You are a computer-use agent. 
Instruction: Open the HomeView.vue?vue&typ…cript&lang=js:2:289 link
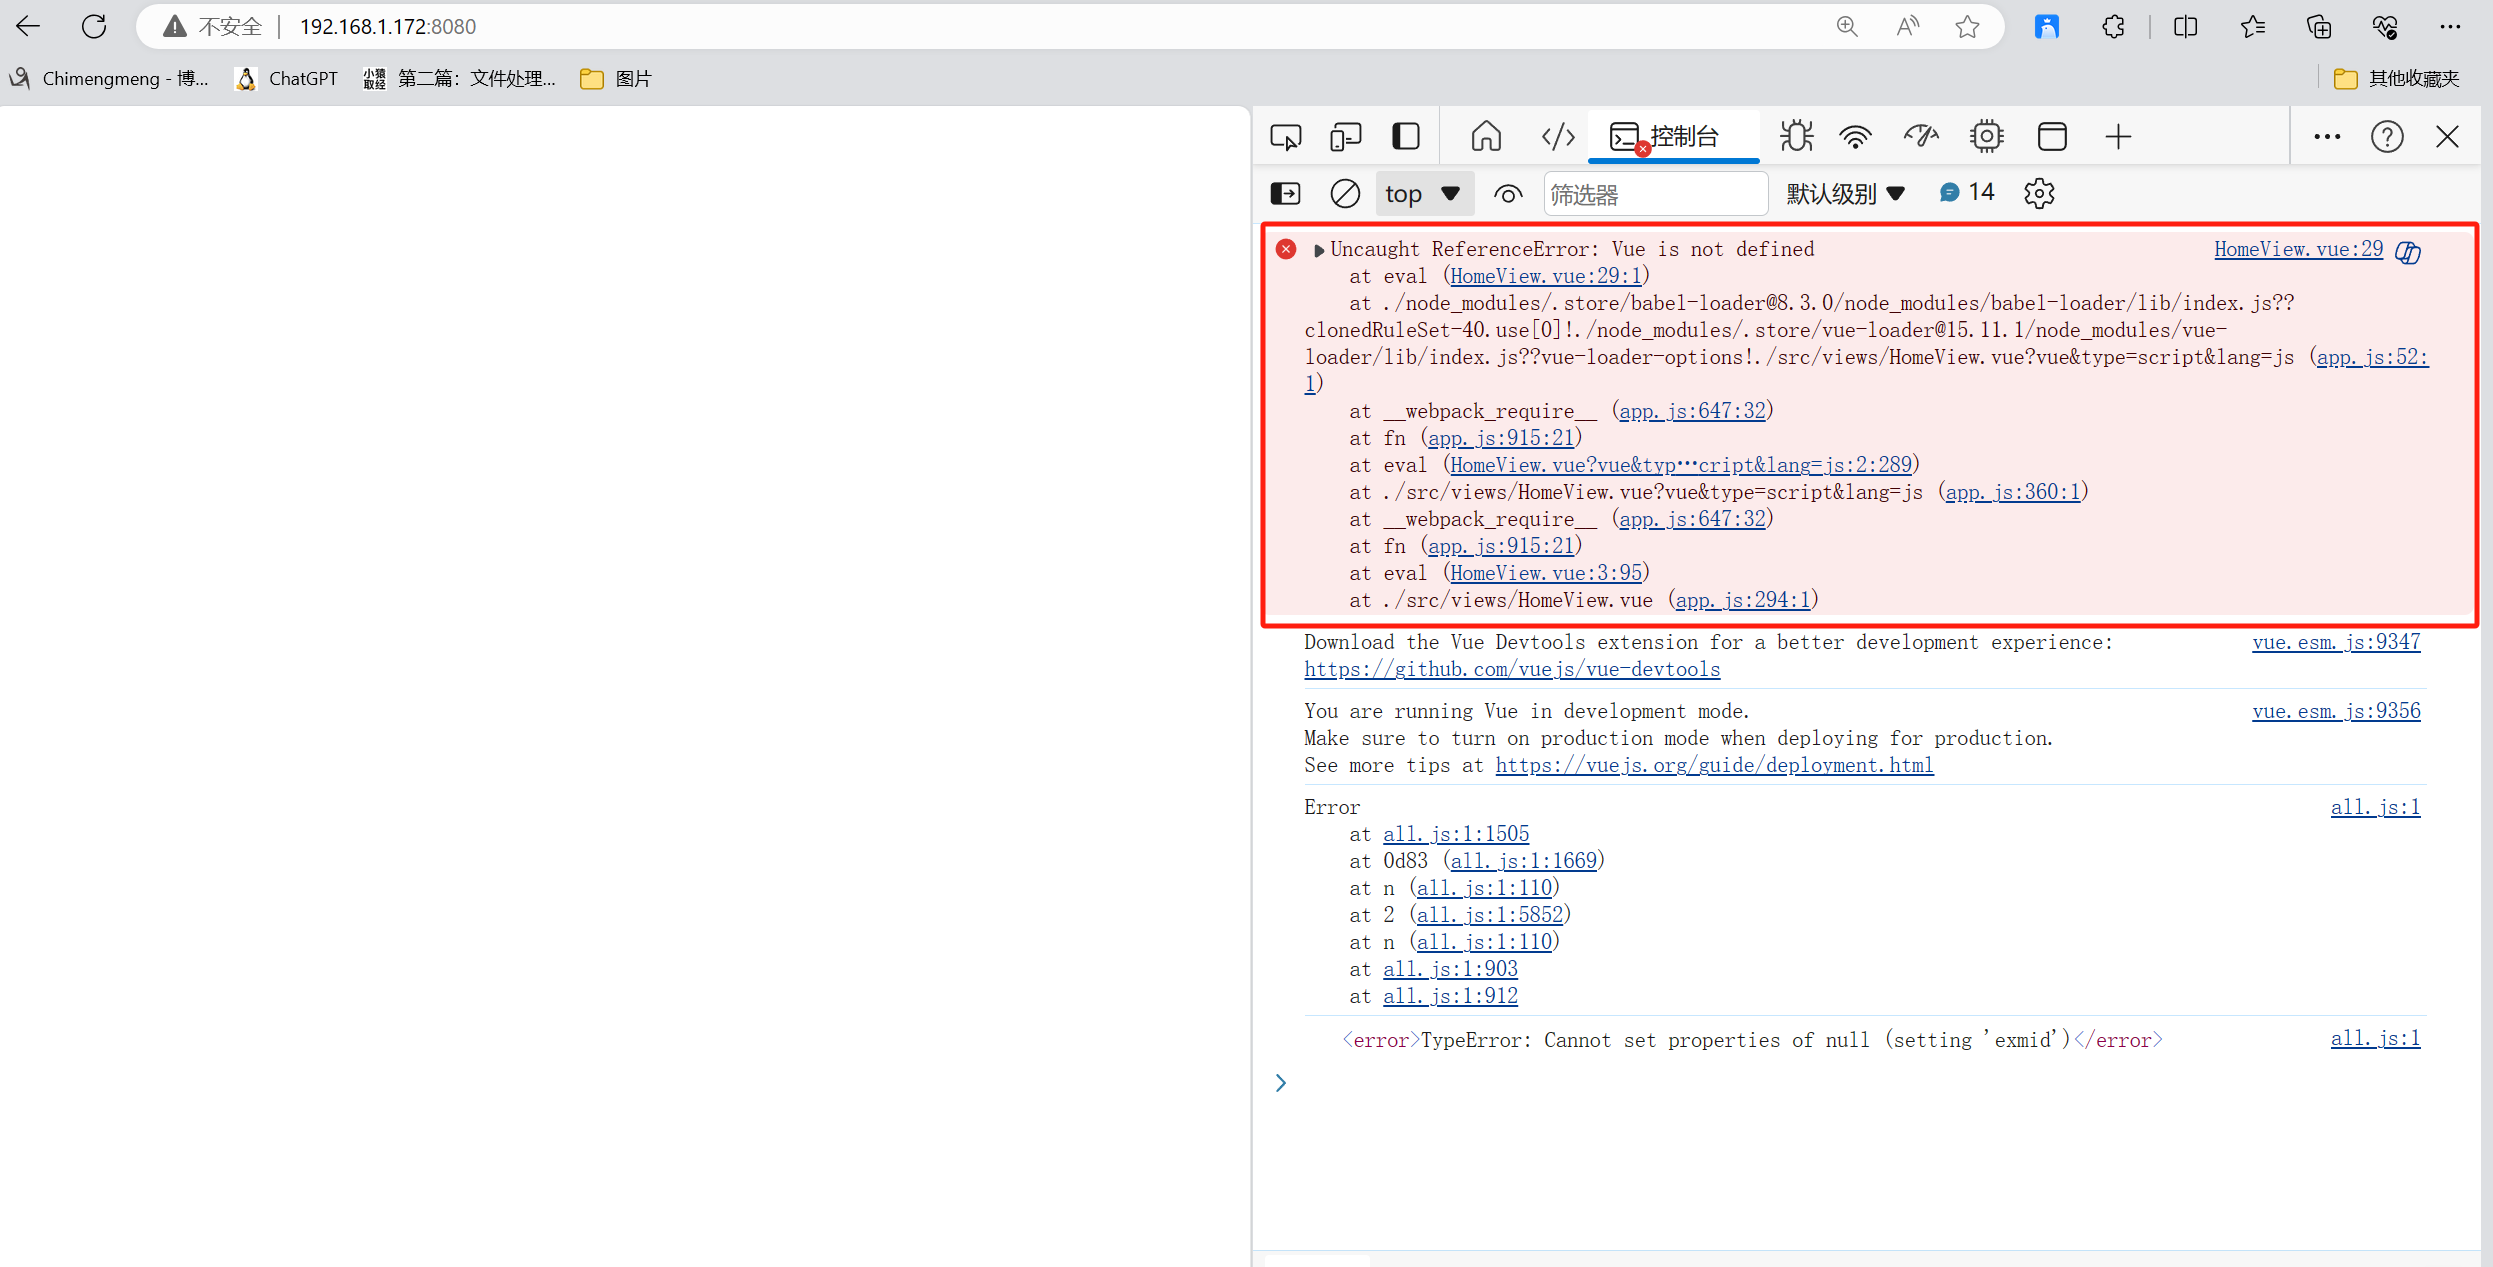tap(1681, 465)
